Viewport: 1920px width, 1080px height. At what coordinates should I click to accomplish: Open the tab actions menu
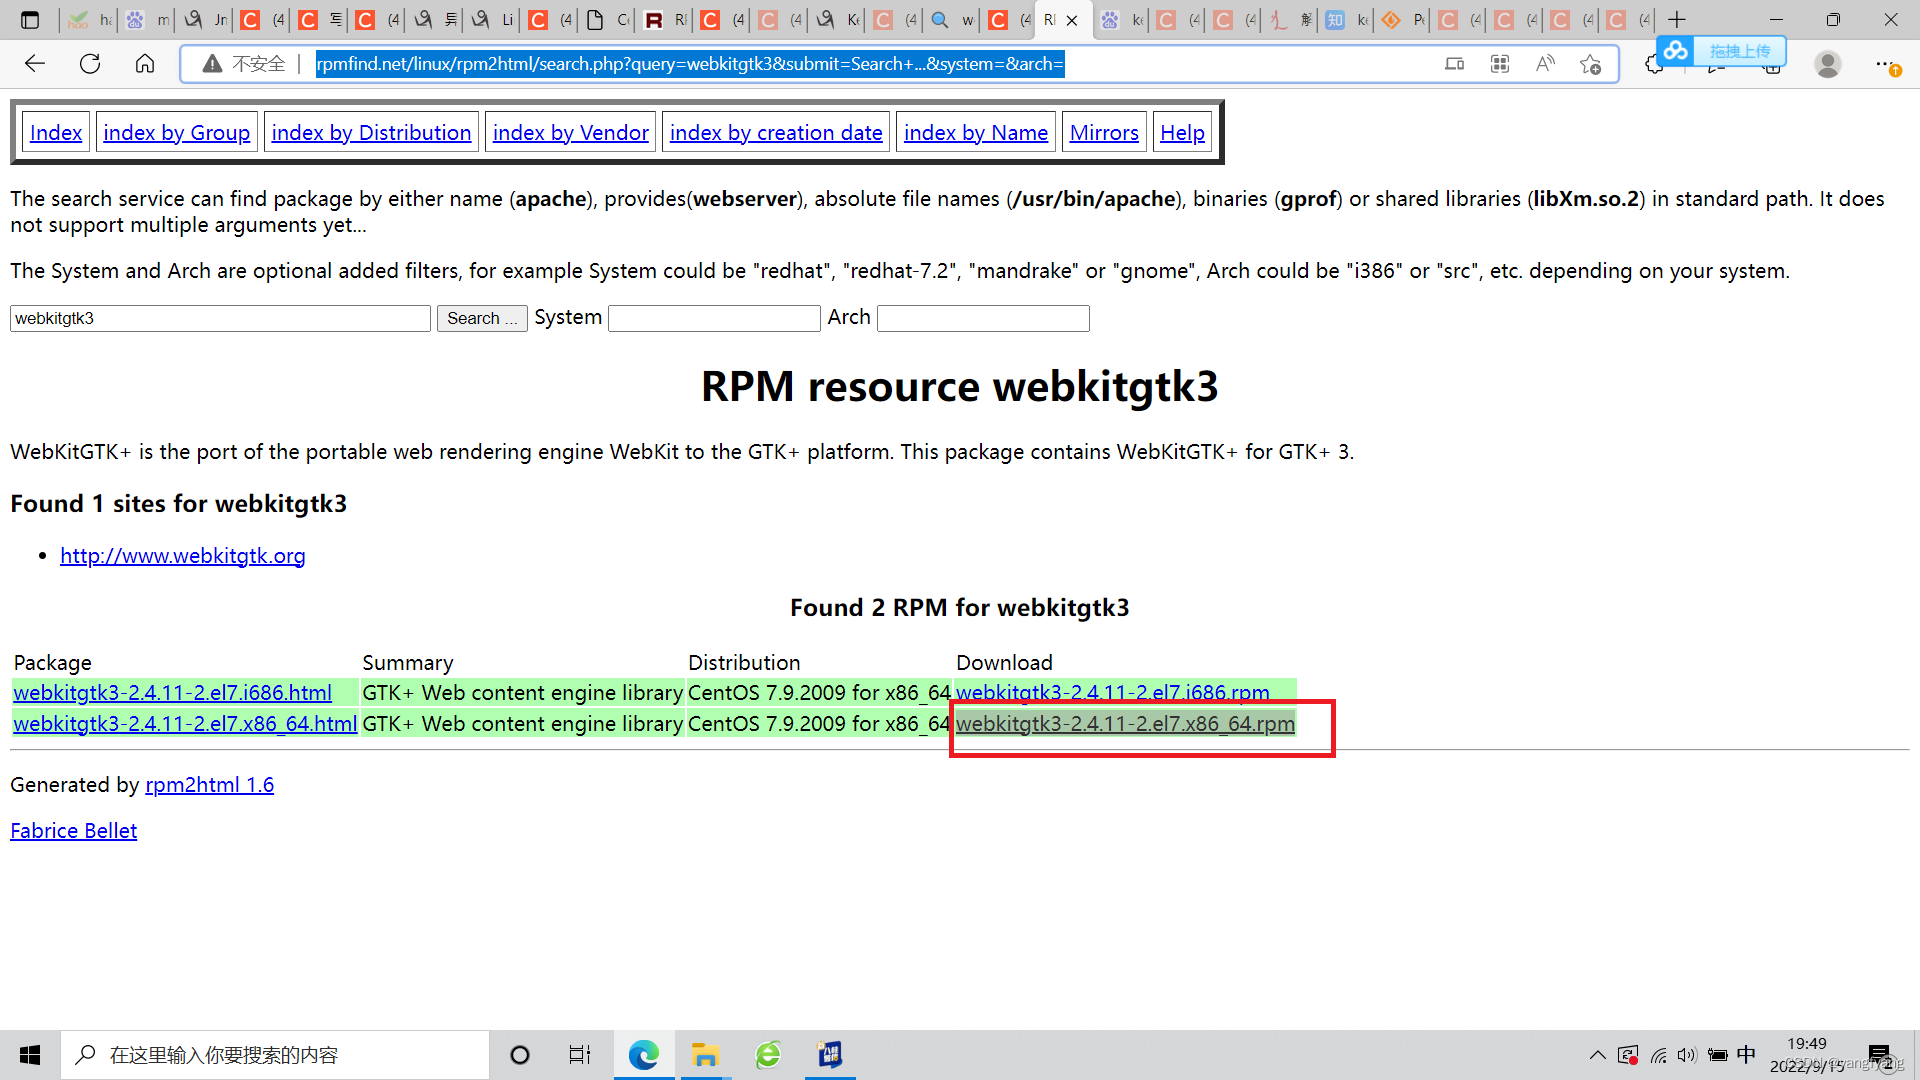[31, 19]
